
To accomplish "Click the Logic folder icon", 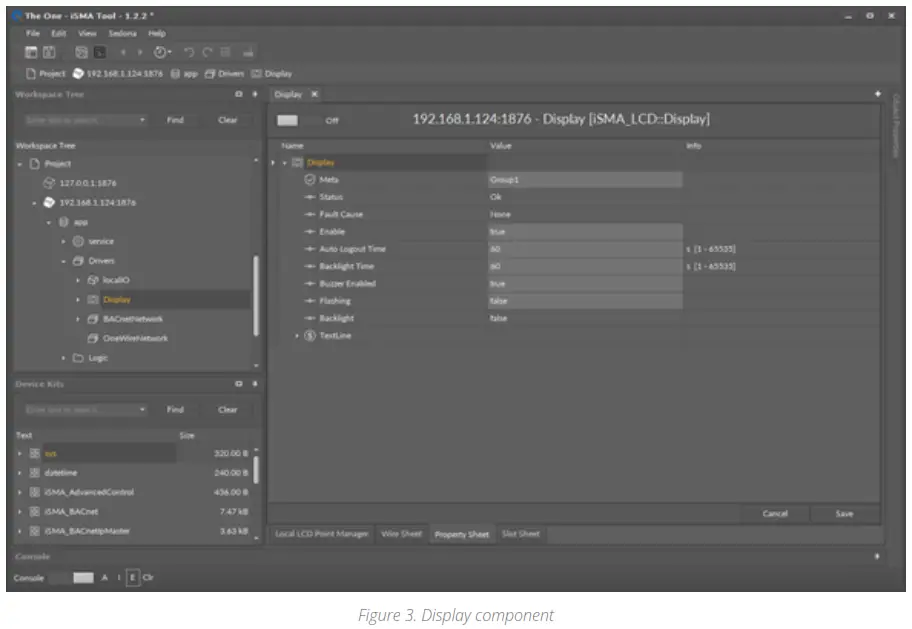I will (78, 358).
